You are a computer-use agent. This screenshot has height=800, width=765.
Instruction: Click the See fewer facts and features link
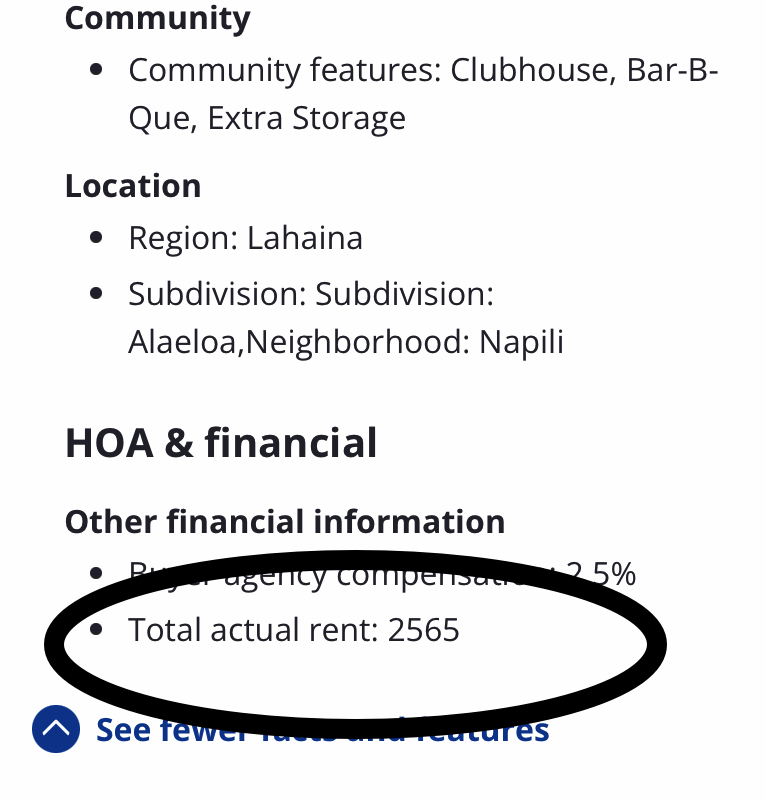(321, 729)
